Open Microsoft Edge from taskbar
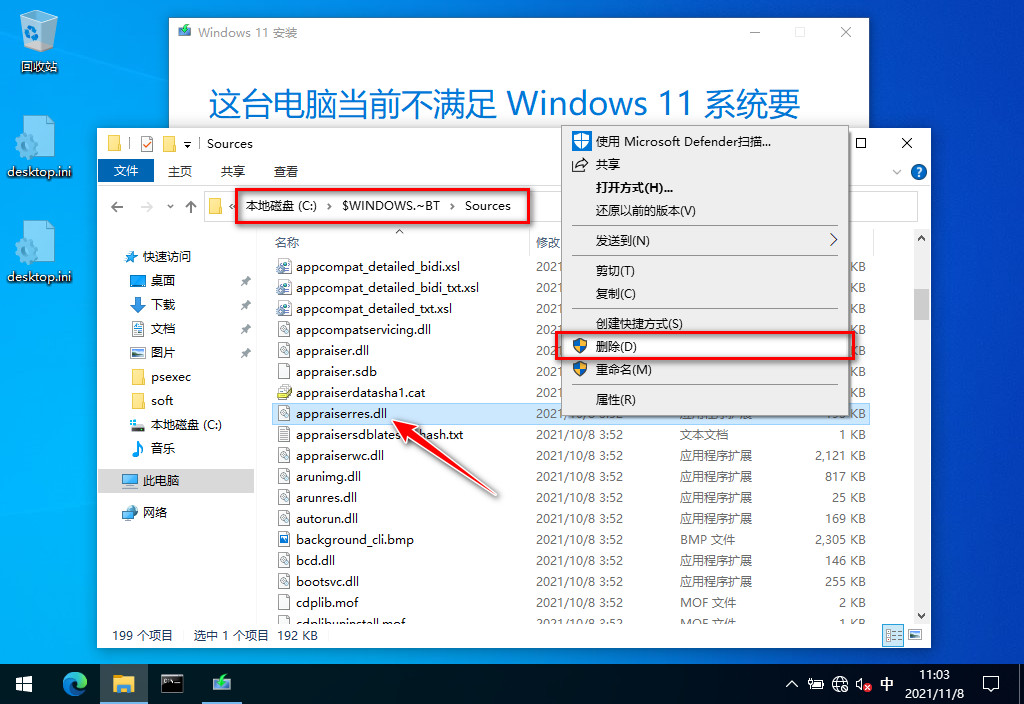The width and height of the screenshot is (1024, 704). [74, 684]
